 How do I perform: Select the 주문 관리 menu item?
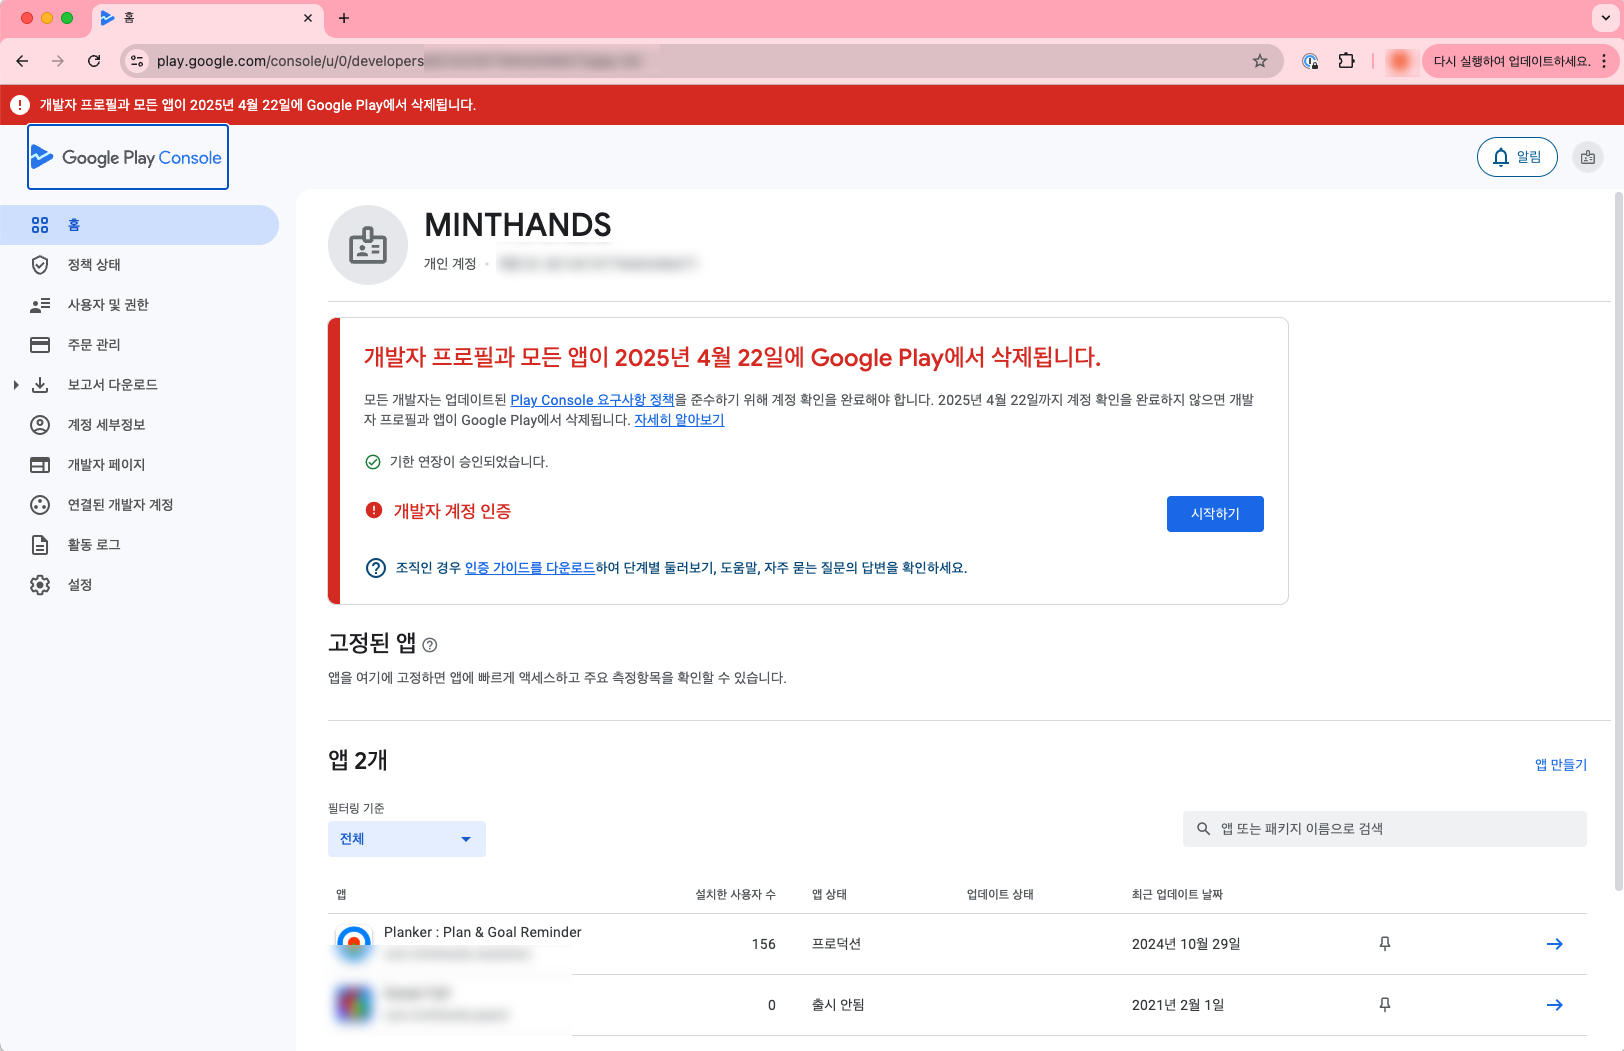point(139,345)
